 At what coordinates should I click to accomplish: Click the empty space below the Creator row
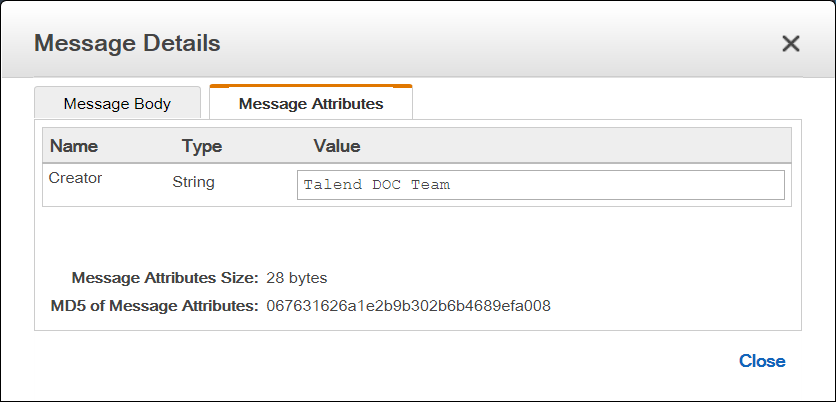(x=416, y=235)
